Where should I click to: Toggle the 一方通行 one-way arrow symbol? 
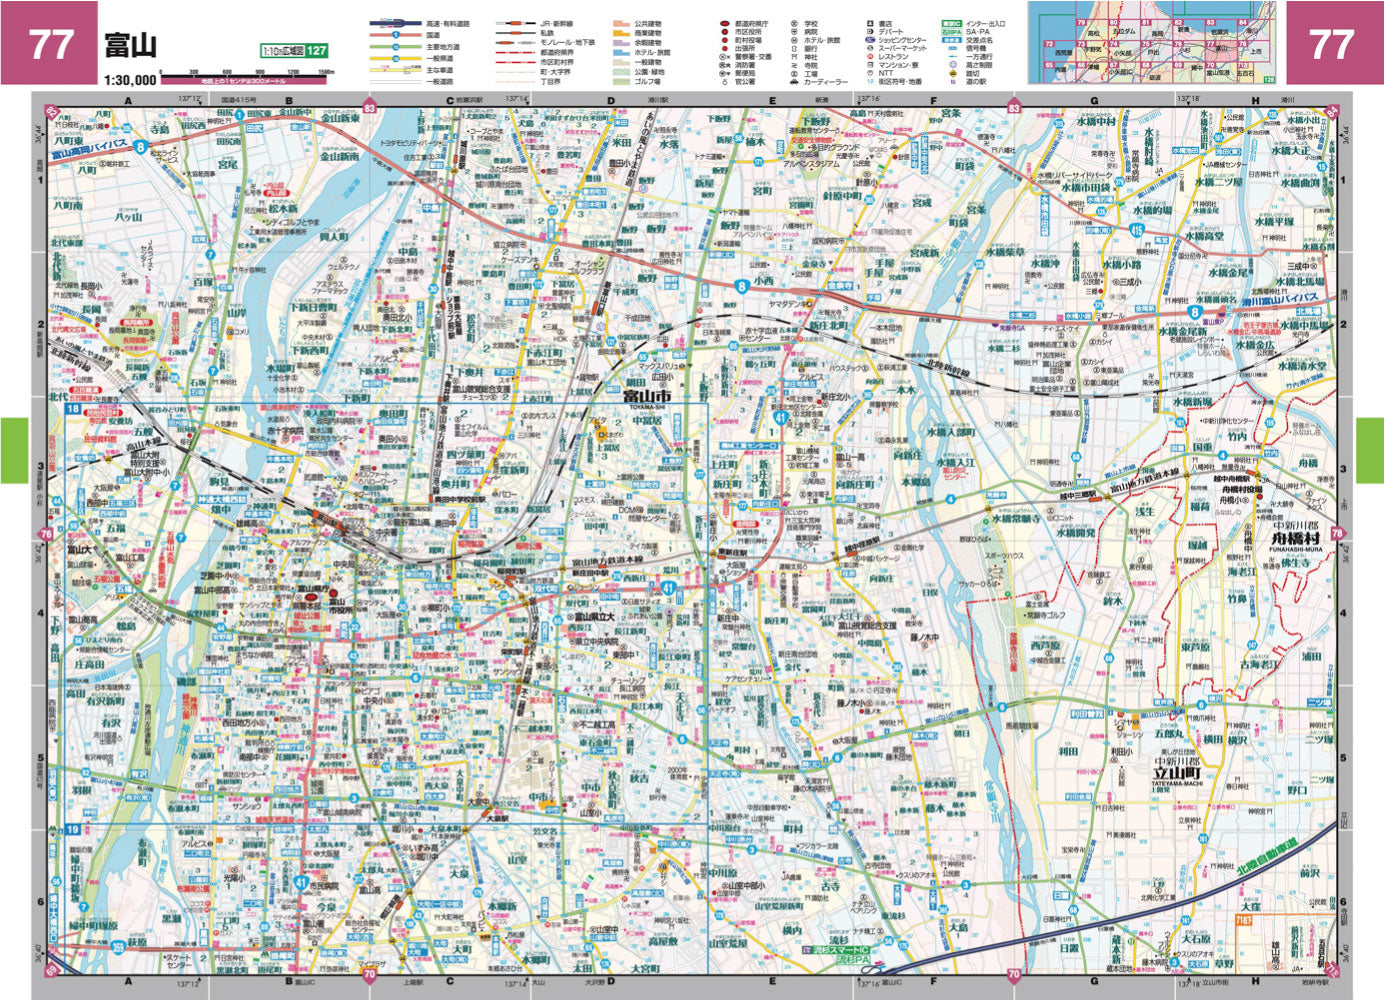(951, 57)
